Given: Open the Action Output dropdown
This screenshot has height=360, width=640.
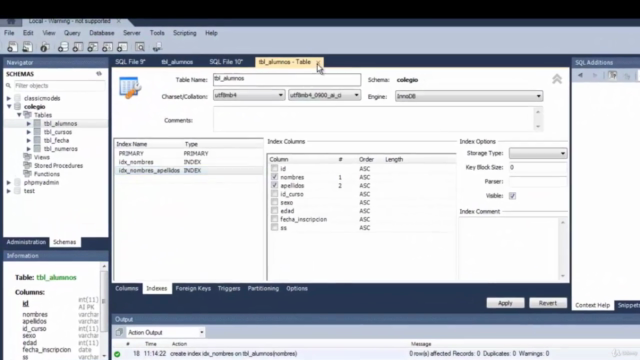Looking at the screenshot, I should pyautogui.click(x=165, y=332).
